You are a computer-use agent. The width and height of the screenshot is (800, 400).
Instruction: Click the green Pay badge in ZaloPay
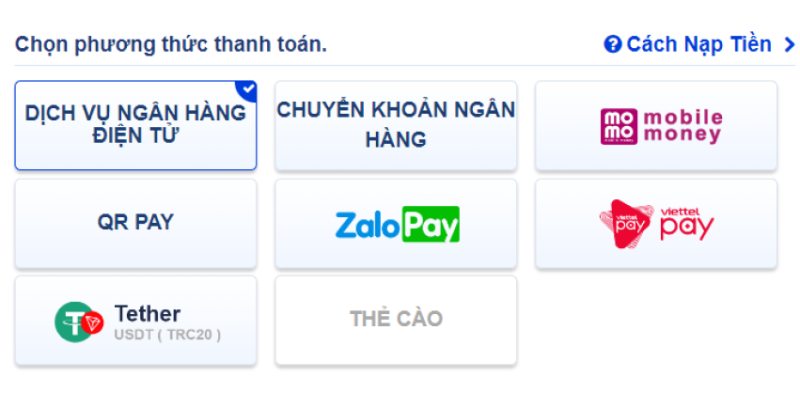pyautogui.click(x=430, y=224)
